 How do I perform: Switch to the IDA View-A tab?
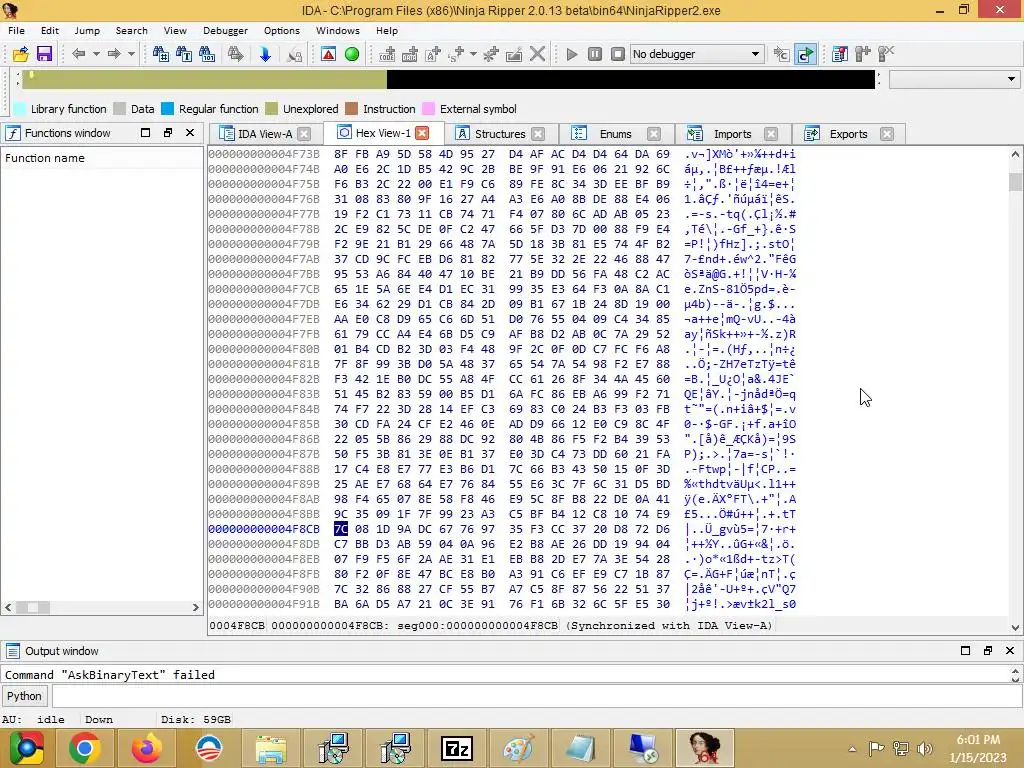pyautogui.click(x=264, y=134)
